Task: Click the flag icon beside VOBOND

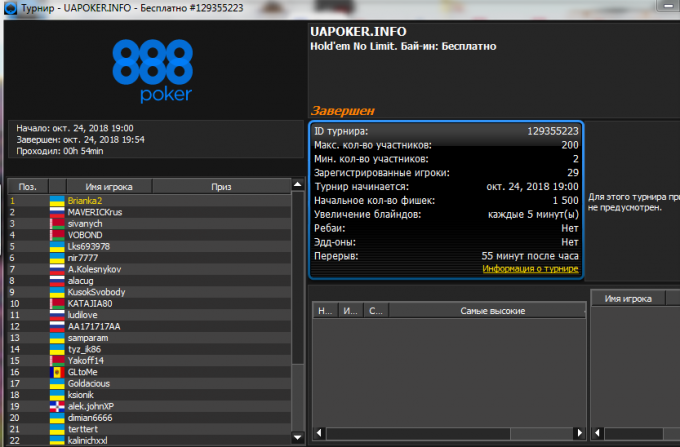Action: 57,235
